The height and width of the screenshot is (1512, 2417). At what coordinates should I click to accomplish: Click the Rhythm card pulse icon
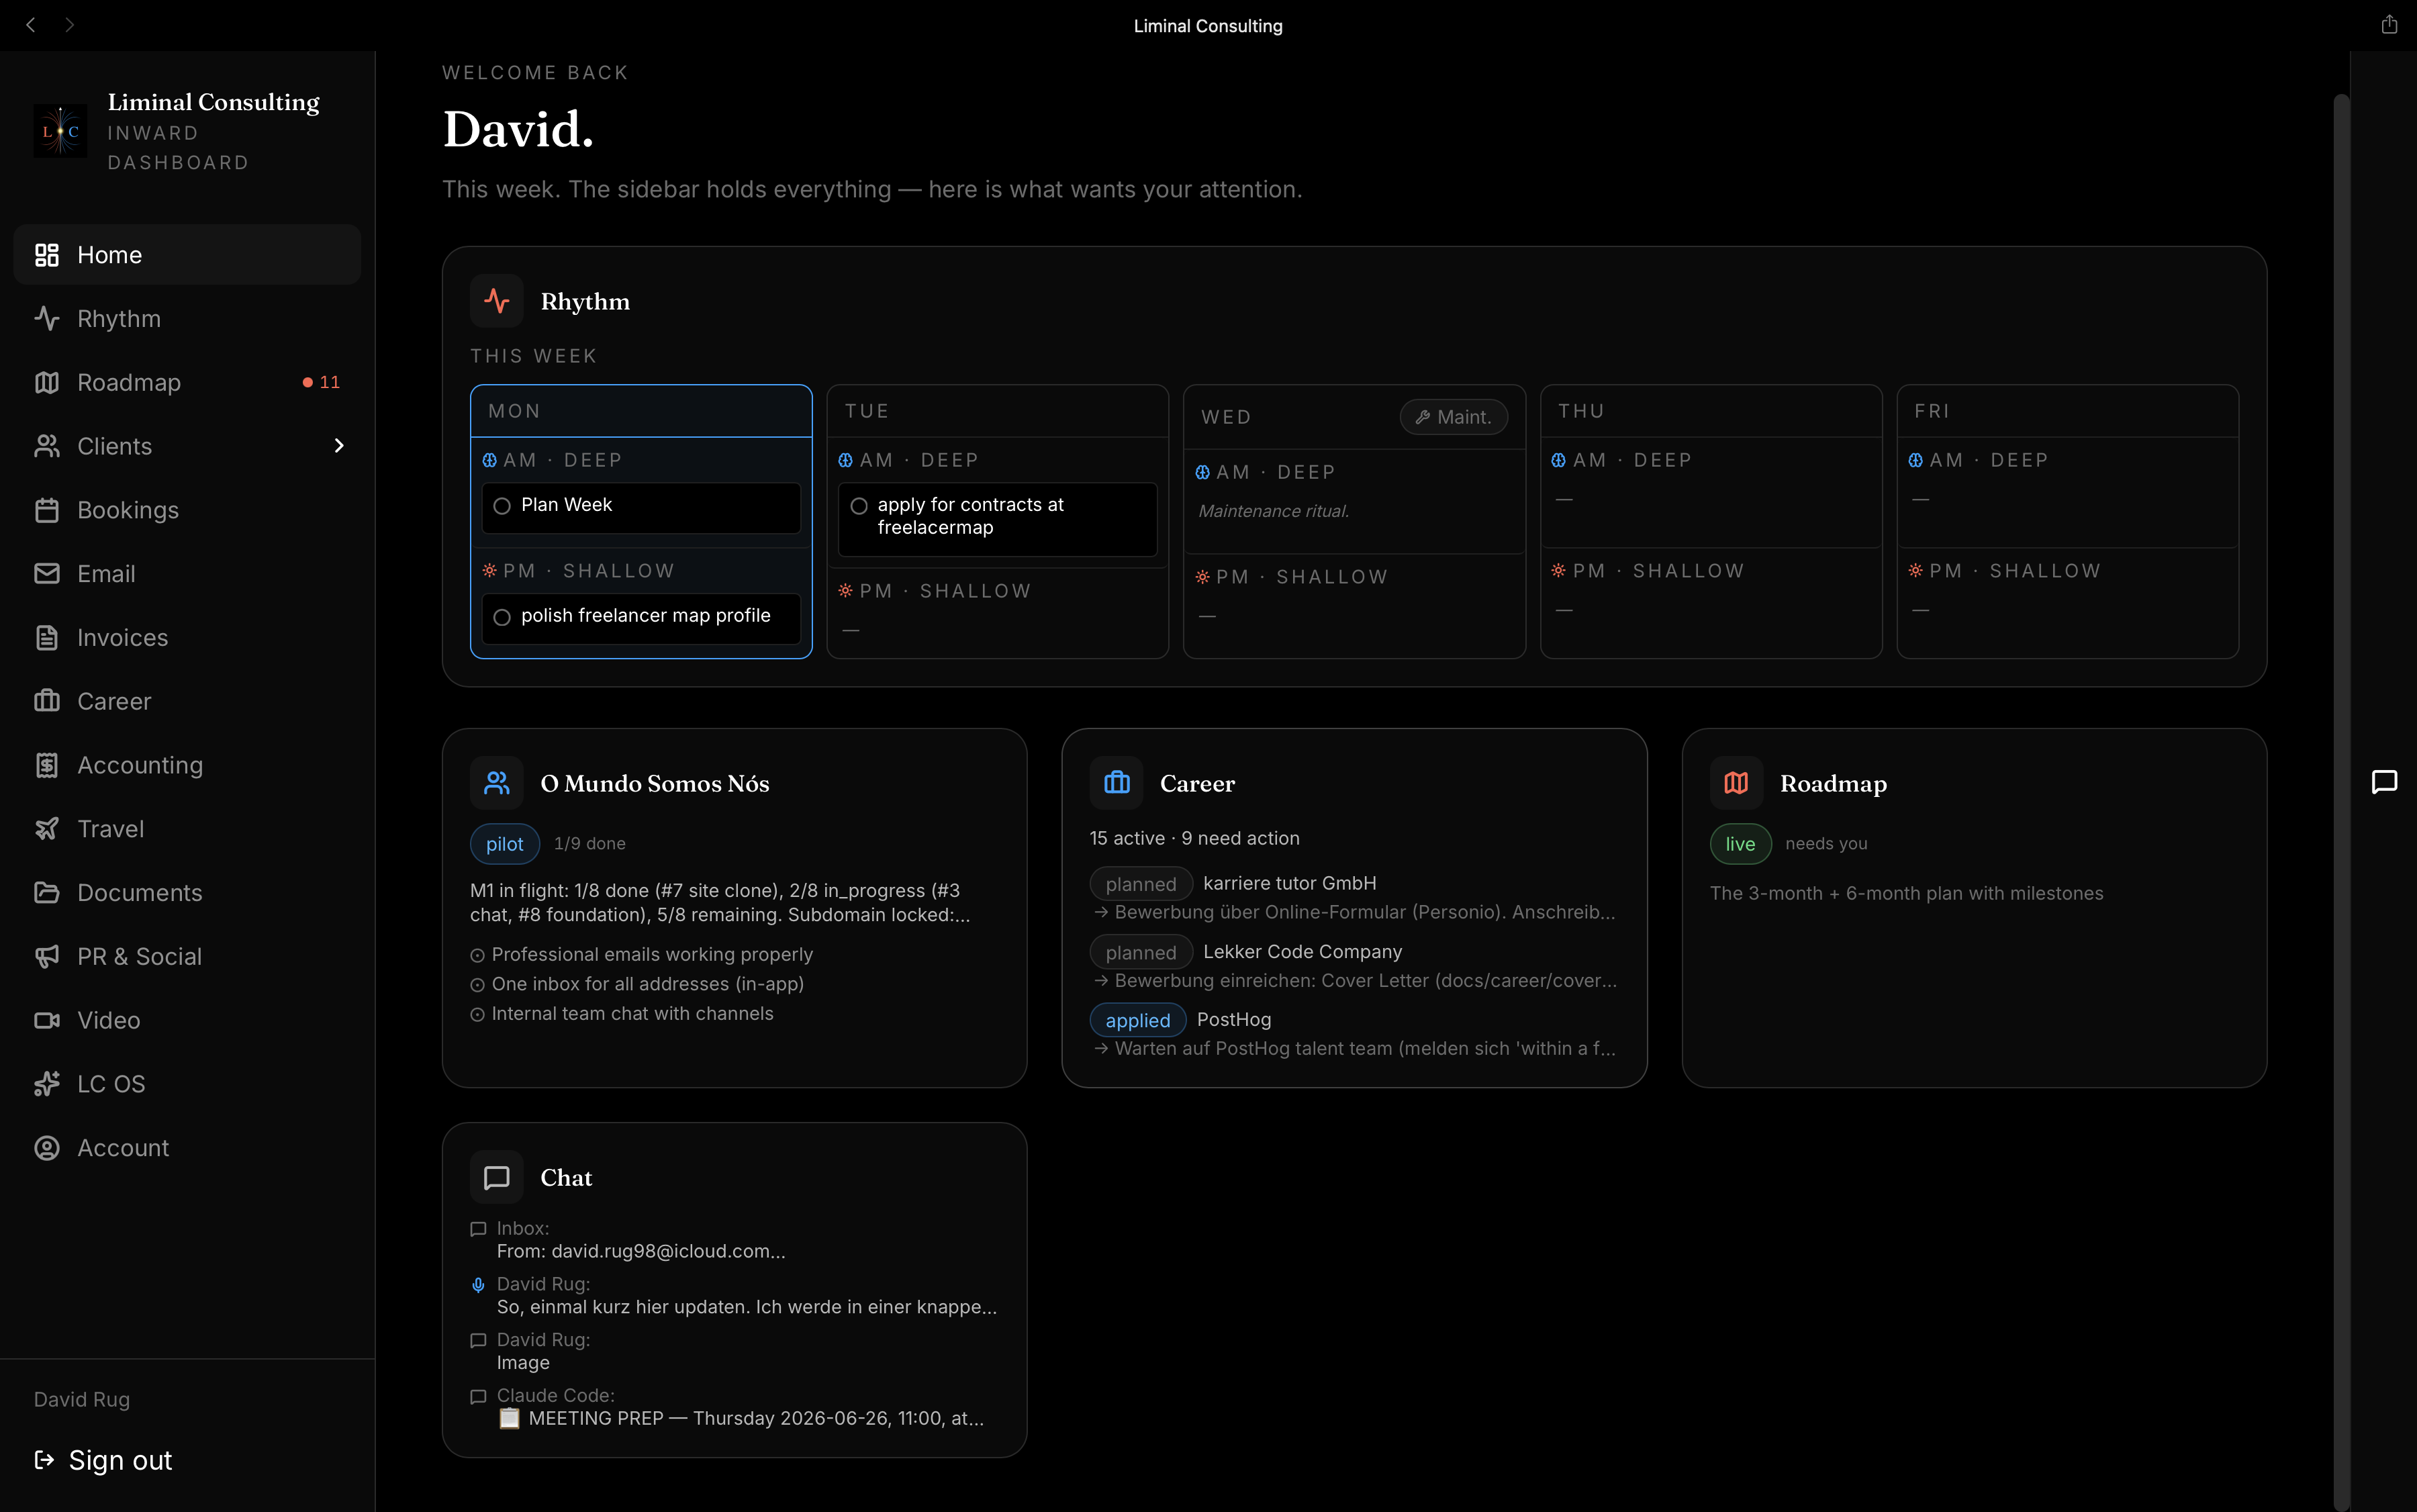(497, 301)
